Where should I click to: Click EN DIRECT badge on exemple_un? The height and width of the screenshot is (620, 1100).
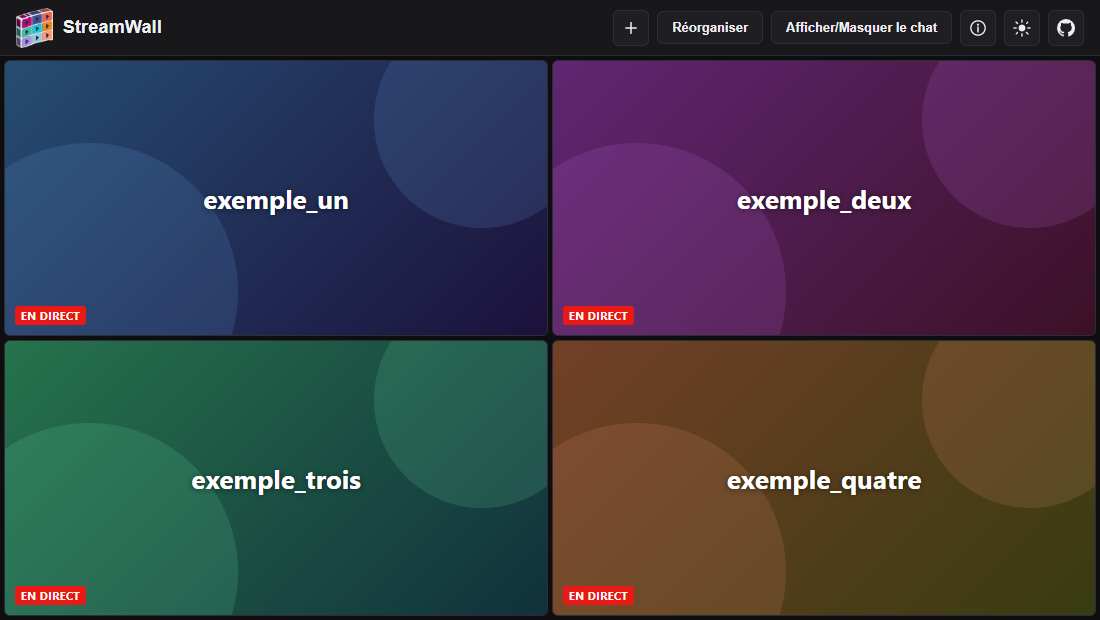pos(51,316)
